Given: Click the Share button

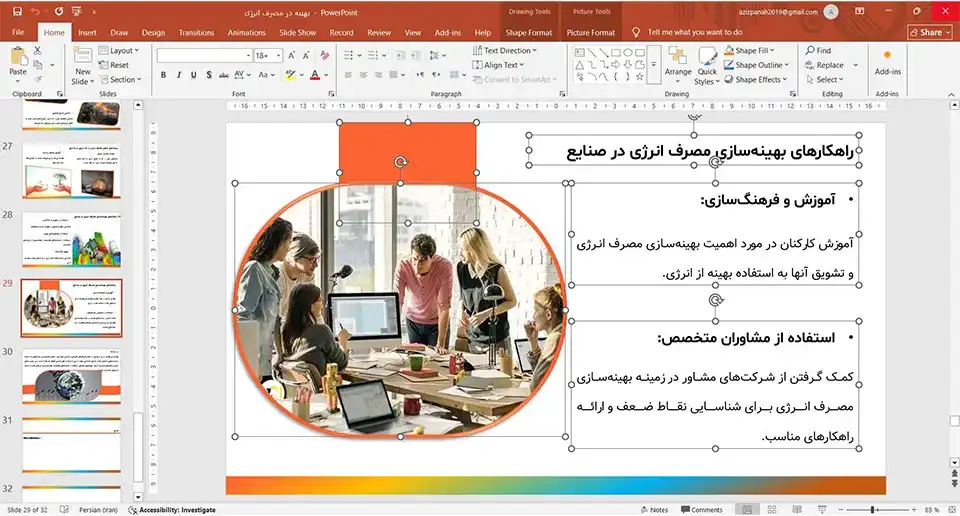Looking at the screenshot, I should click(x=929, y=32).
